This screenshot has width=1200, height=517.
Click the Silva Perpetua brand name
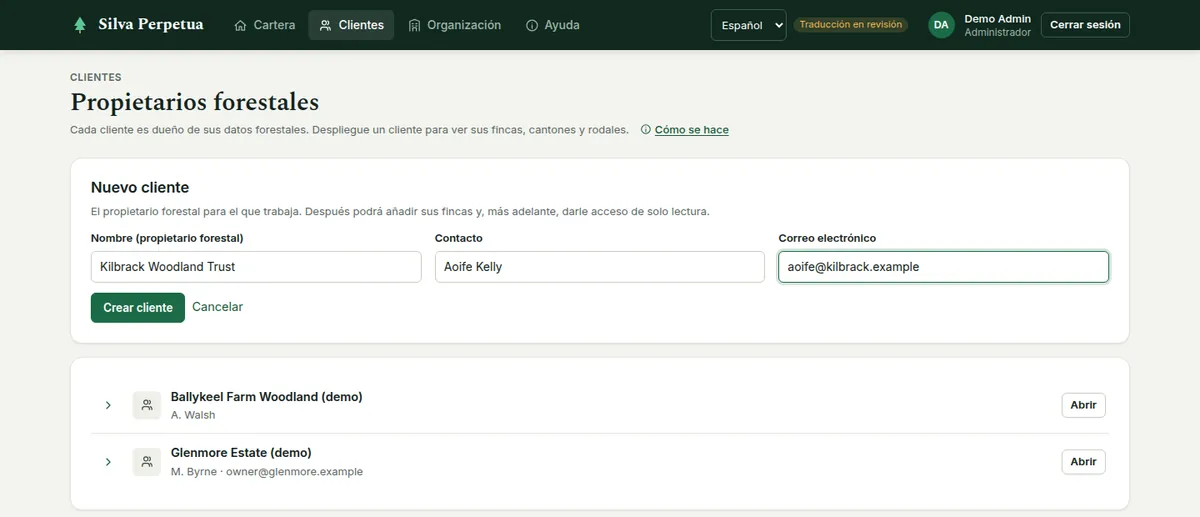click(151, 25)
